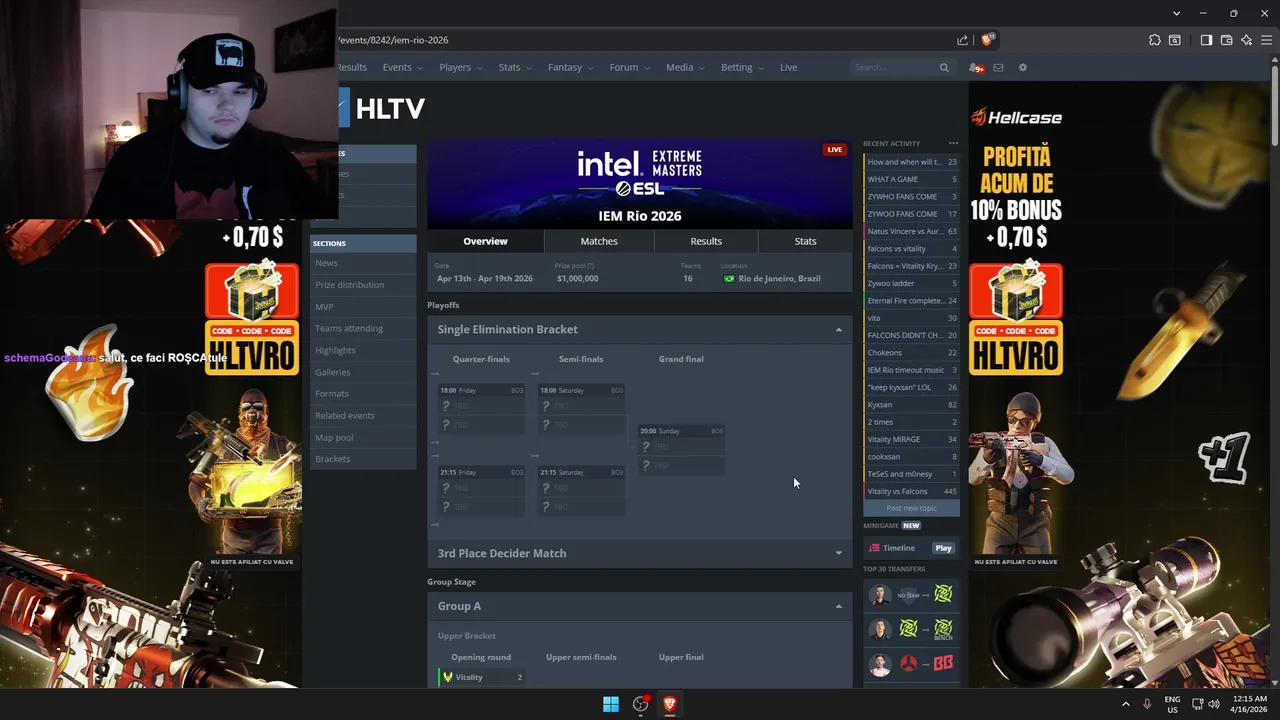1280x720 pixels.
Task: Open the Stats dropdown in the top navigation
Action: (x=516, y=67)
